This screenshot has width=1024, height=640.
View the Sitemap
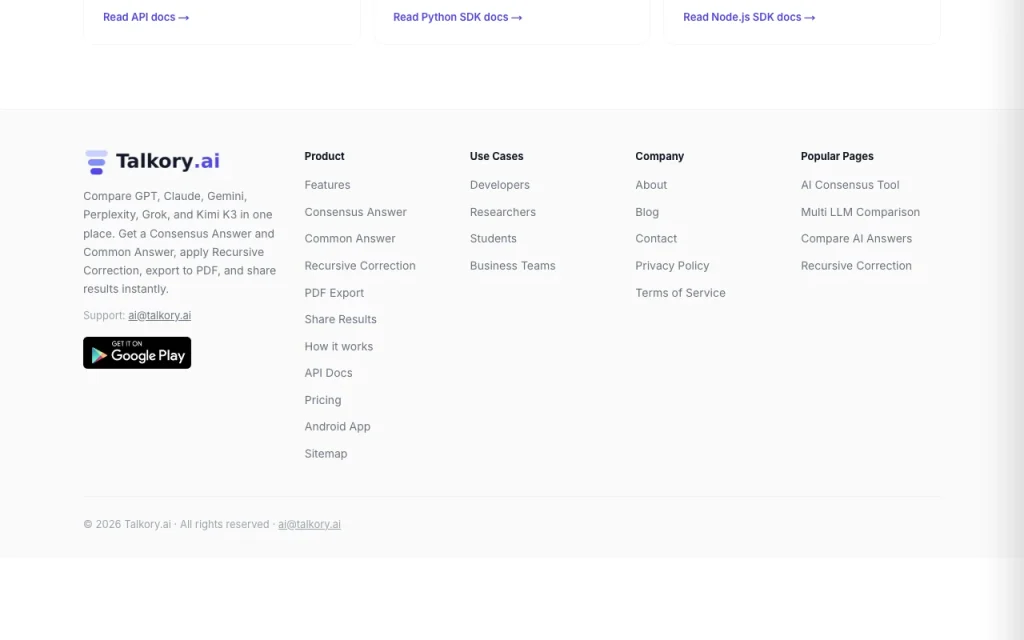pyautogui.click(x=325, y=454)
